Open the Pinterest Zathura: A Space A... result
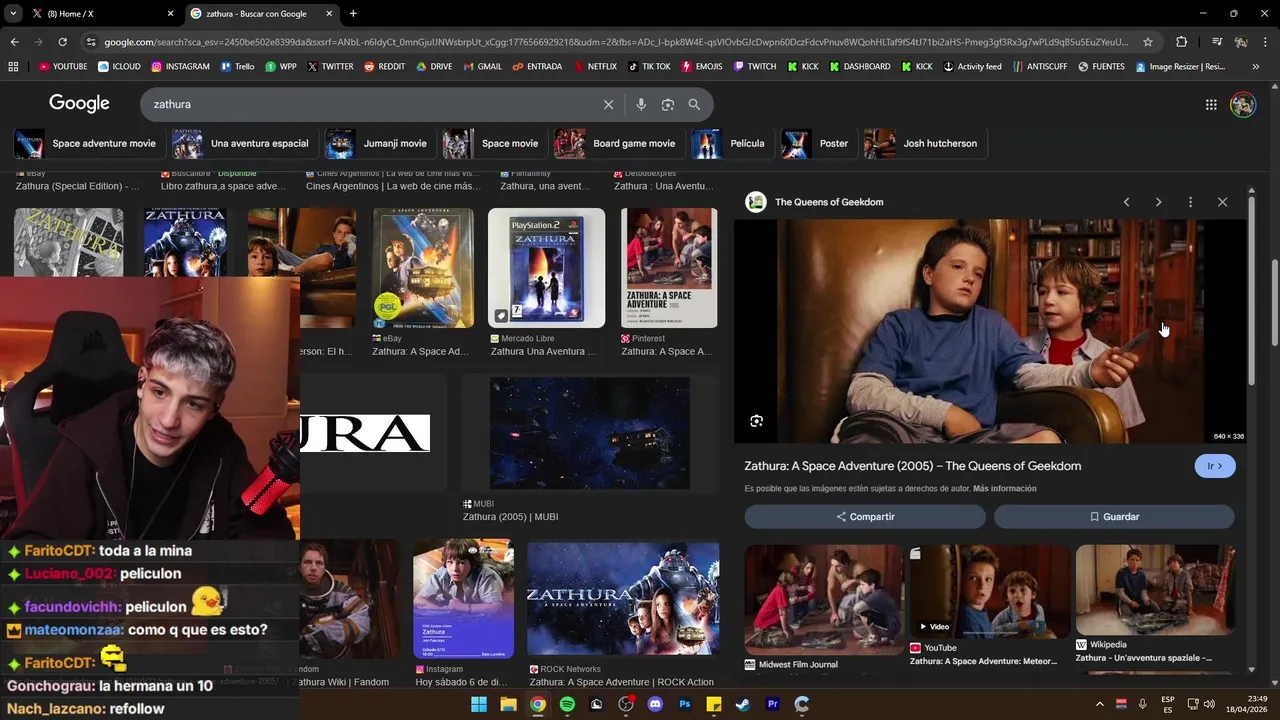Image resolution: width=1280 pixels, height=720 pixels. [x=669, y=282]
